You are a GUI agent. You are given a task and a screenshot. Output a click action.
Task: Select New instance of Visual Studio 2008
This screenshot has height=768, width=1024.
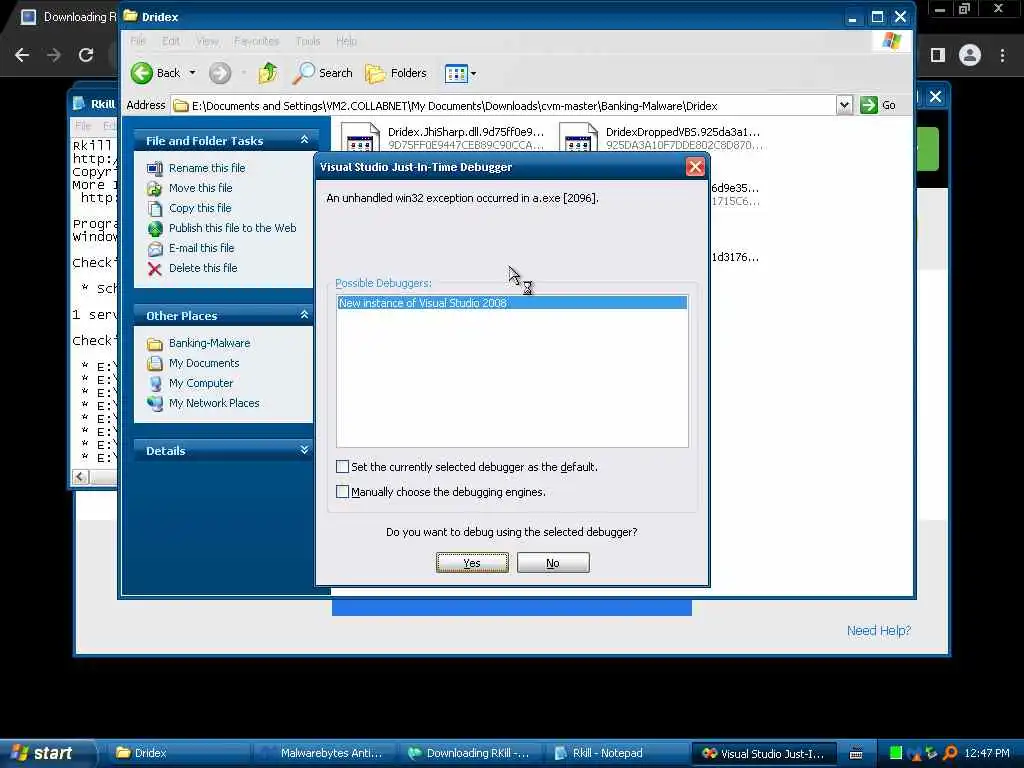click(x=512, y=303)
